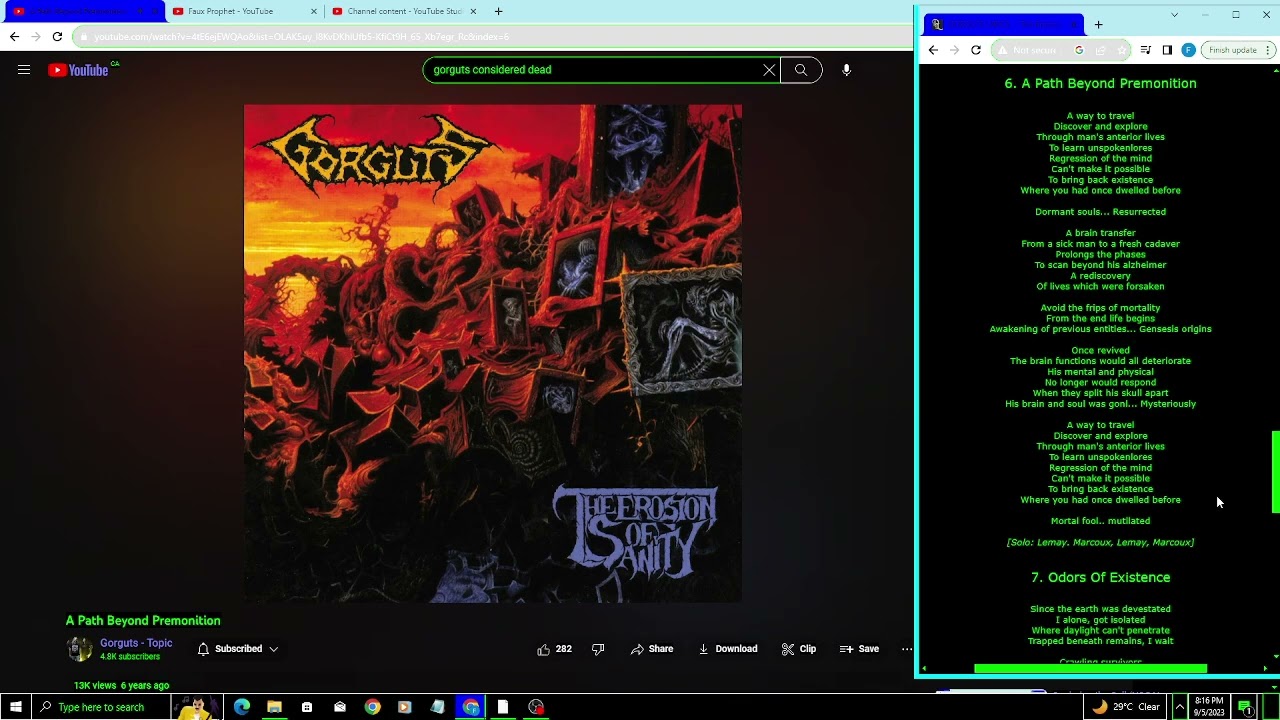The image size is (1280, 720).
Task: Click the Not secure warning in address bar
Action: [1027, 50]
